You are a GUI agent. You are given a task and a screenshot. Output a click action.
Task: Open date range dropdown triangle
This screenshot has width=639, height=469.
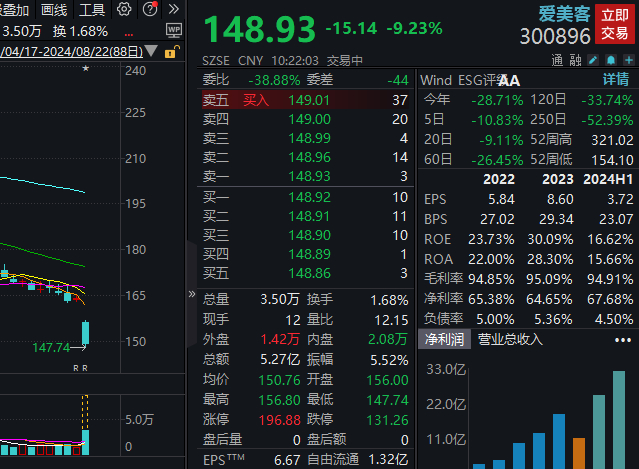[151, 51]
